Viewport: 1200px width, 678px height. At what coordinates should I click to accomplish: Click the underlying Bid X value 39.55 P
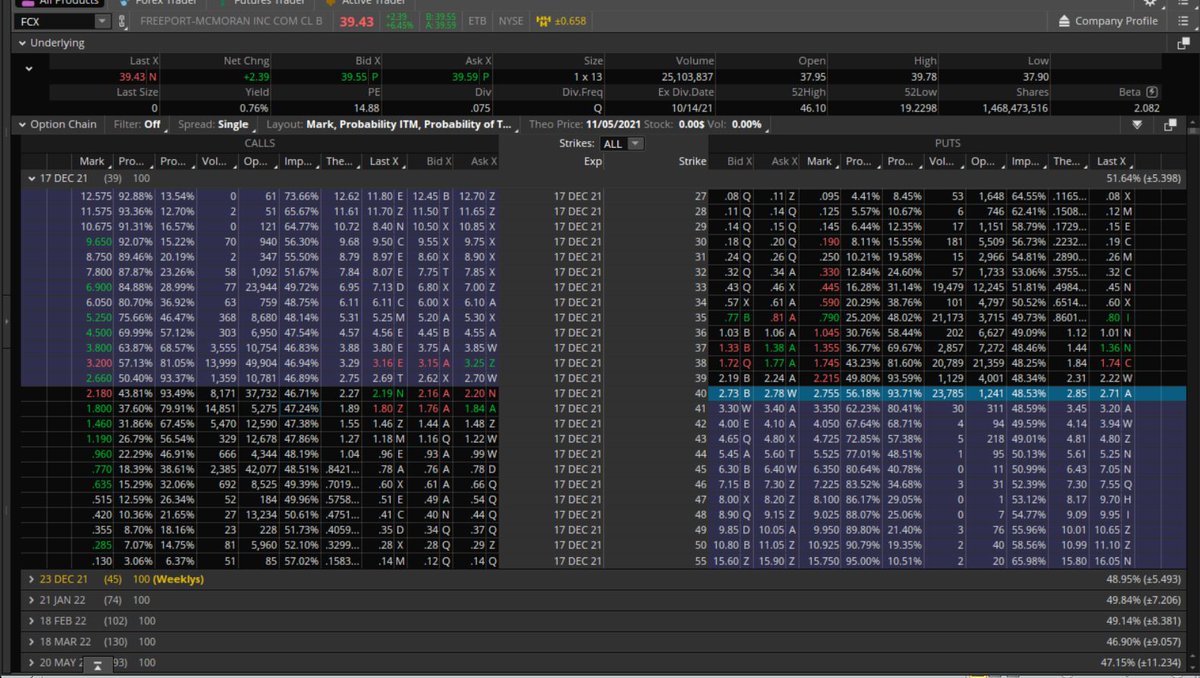(x=360, y=76)
